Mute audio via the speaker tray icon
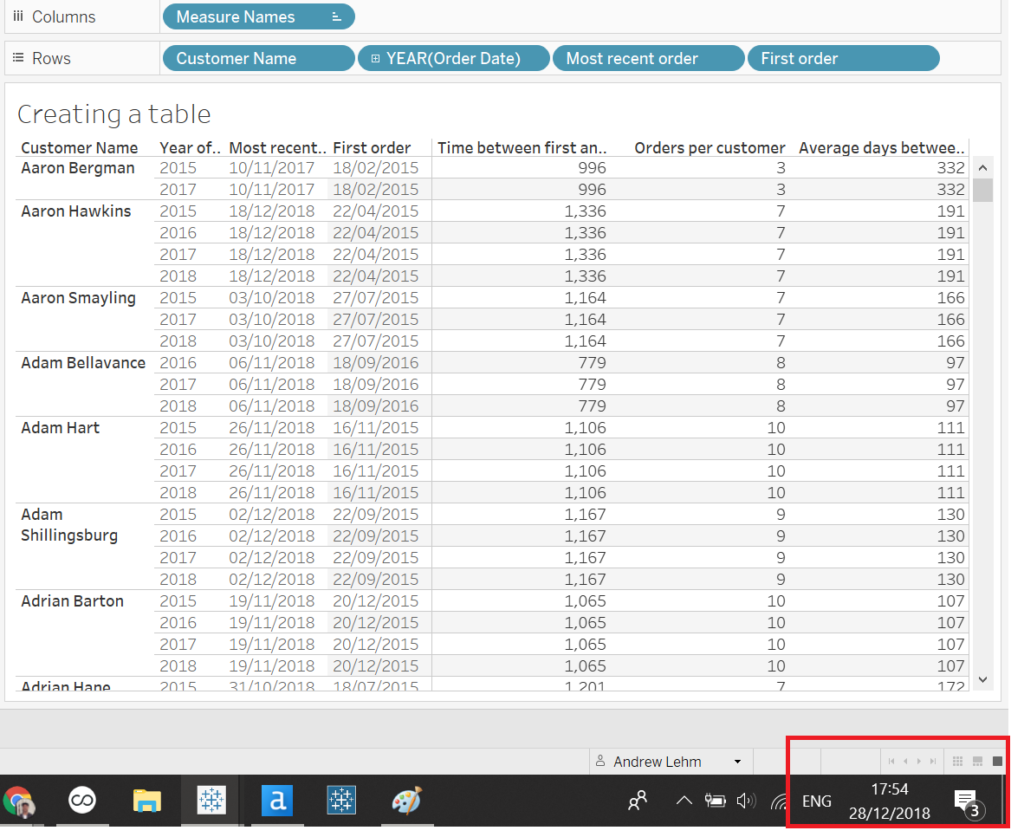The width and height of the screenshot is (1024, 837). pyautogui.click(x=748, y=800)
